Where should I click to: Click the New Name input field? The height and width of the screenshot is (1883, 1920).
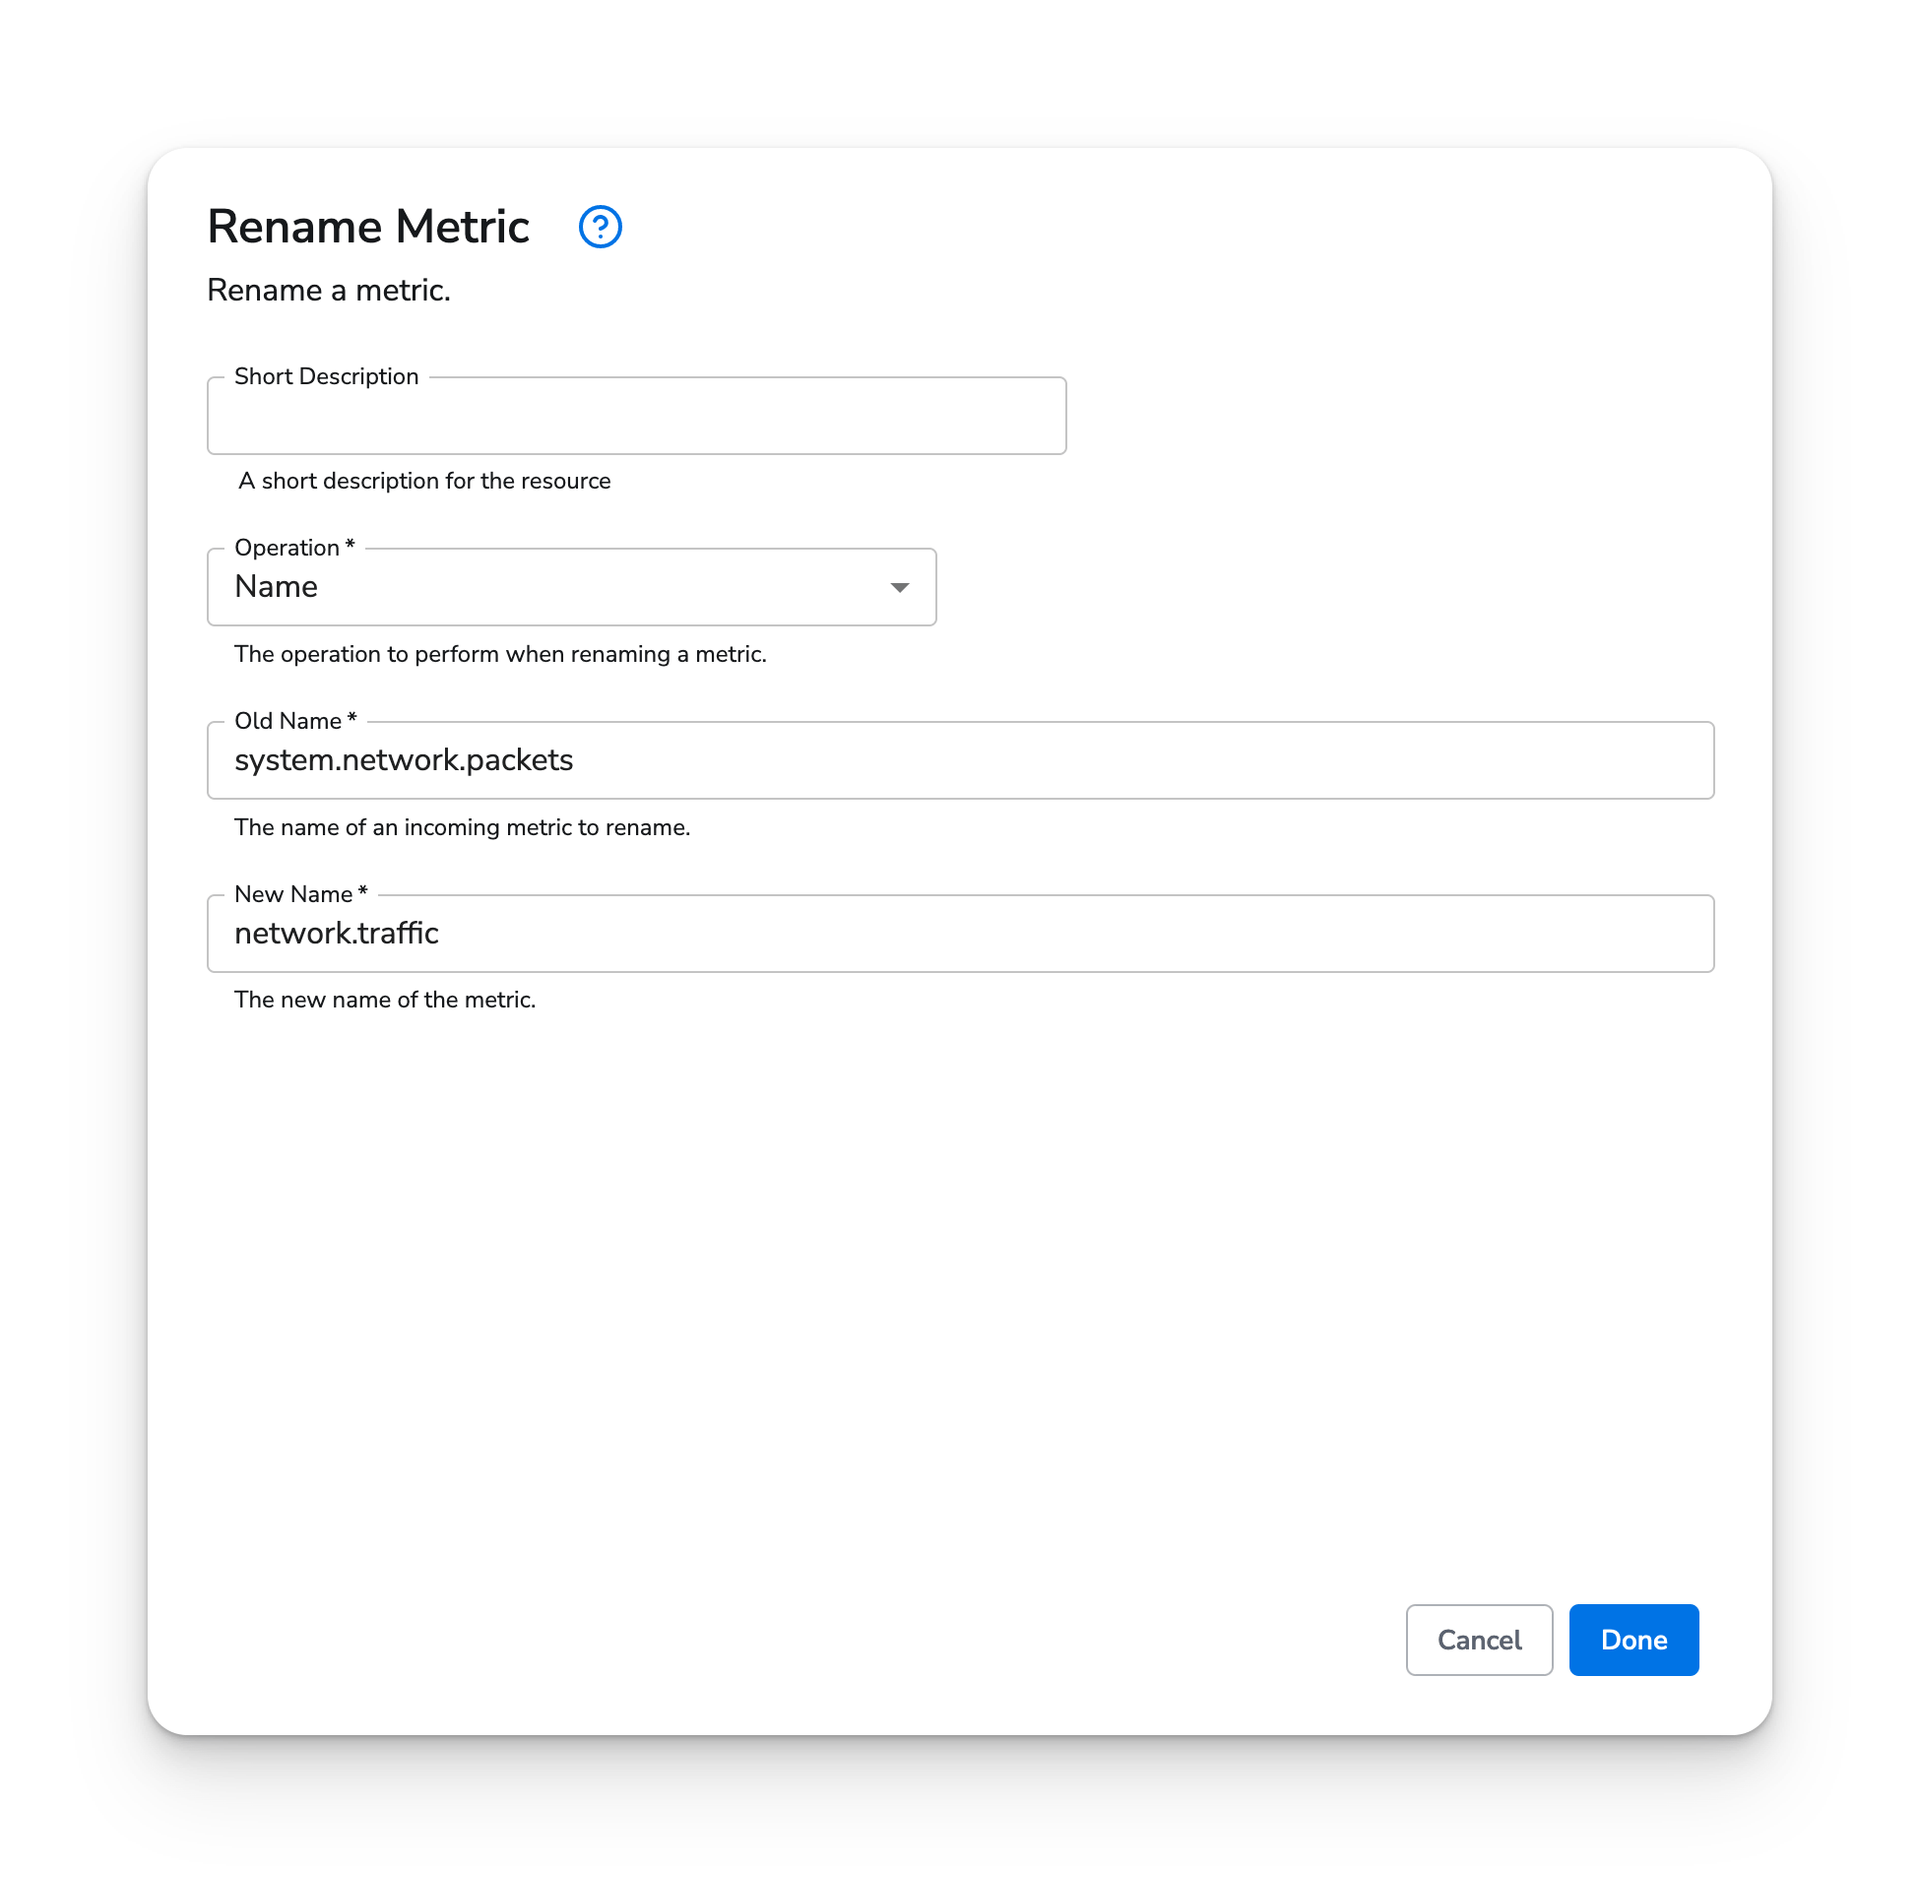coord(959,933)
